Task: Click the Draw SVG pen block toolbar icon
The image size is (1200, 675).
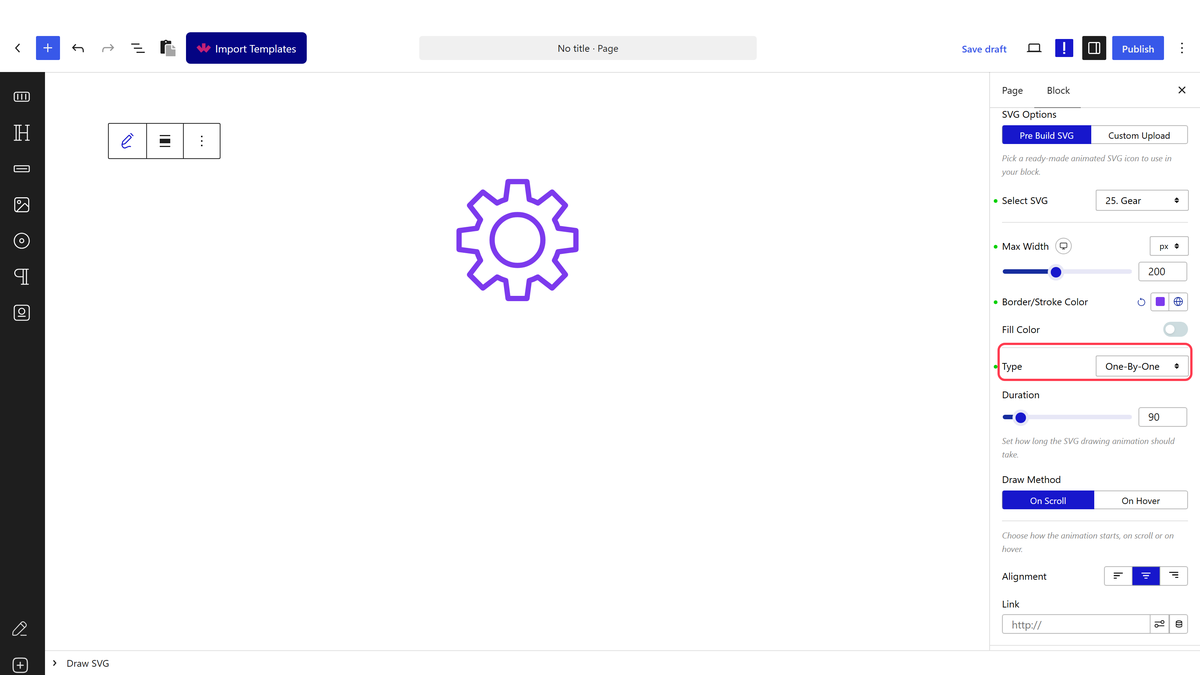Action: [127, 141]
